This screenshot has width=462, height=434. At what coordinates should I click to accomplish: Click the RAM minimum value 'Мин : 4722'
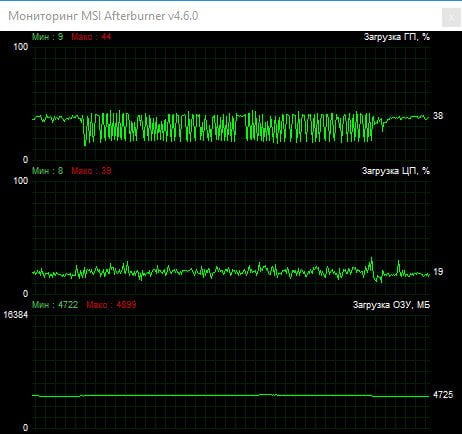(55, 305)
